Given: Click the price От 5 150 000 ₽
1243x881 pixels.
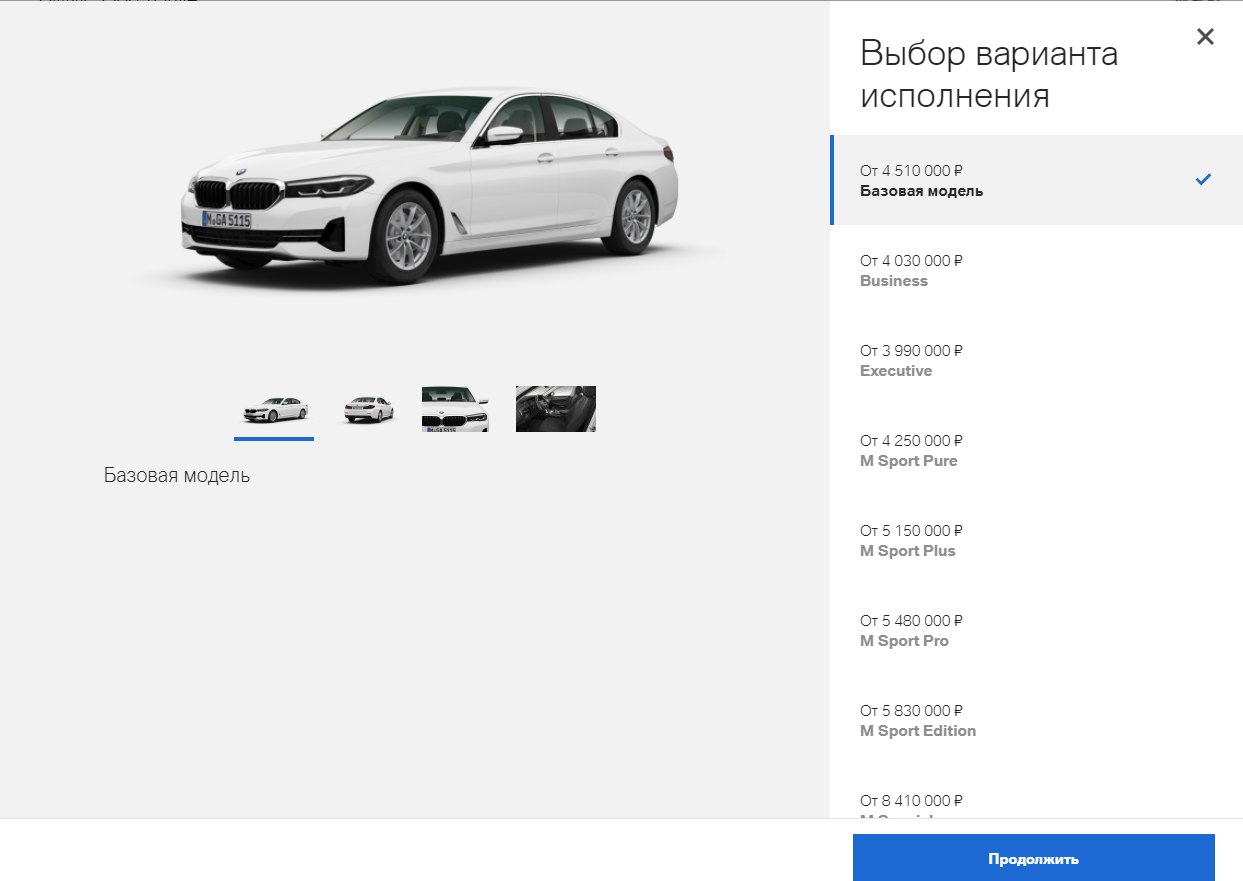Looking at the screenshot, I should coord(911,531).
